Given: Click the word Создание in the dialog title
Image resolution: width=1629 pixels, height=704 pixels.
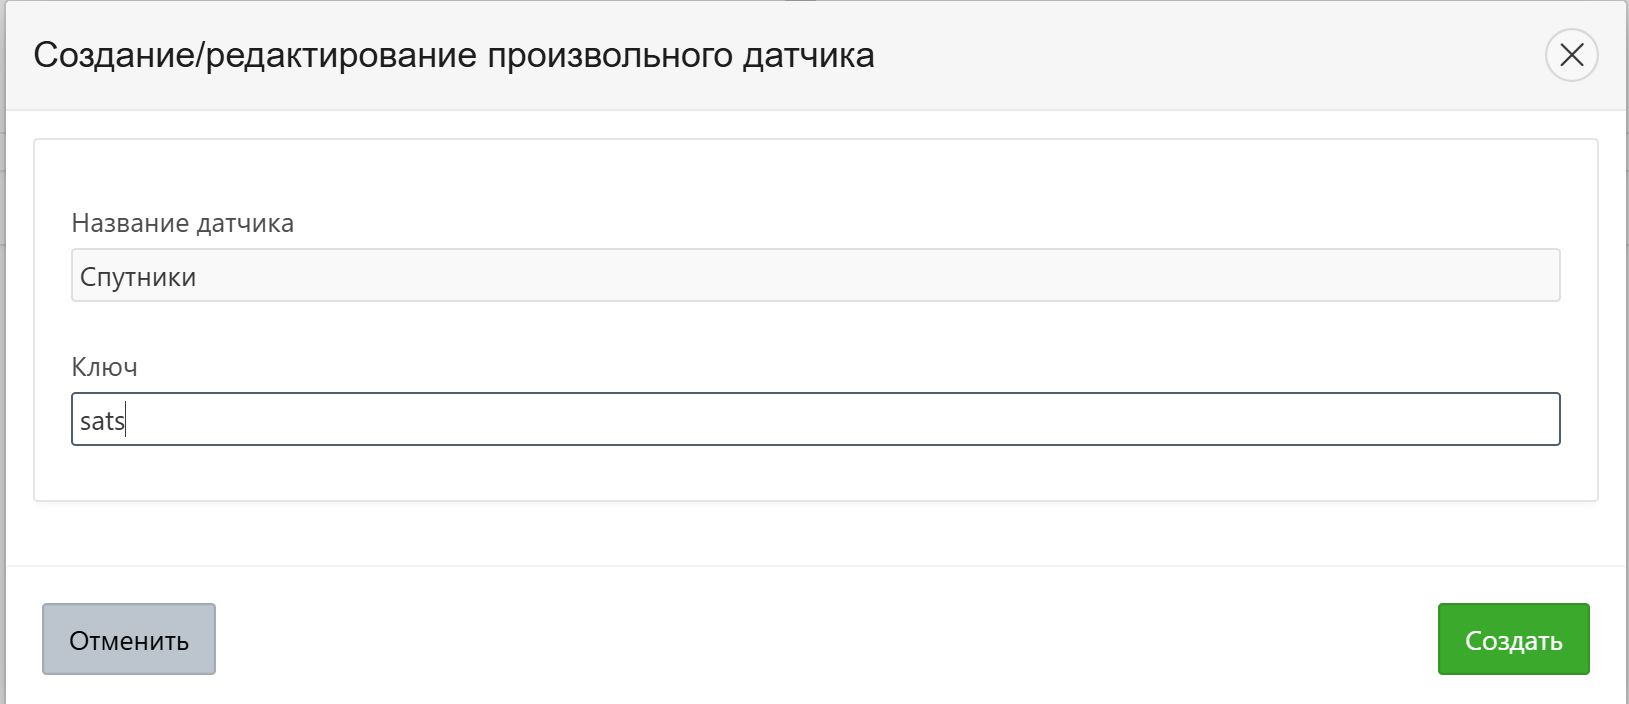Looking at the screenshot, I should click(x=115, y=55).
